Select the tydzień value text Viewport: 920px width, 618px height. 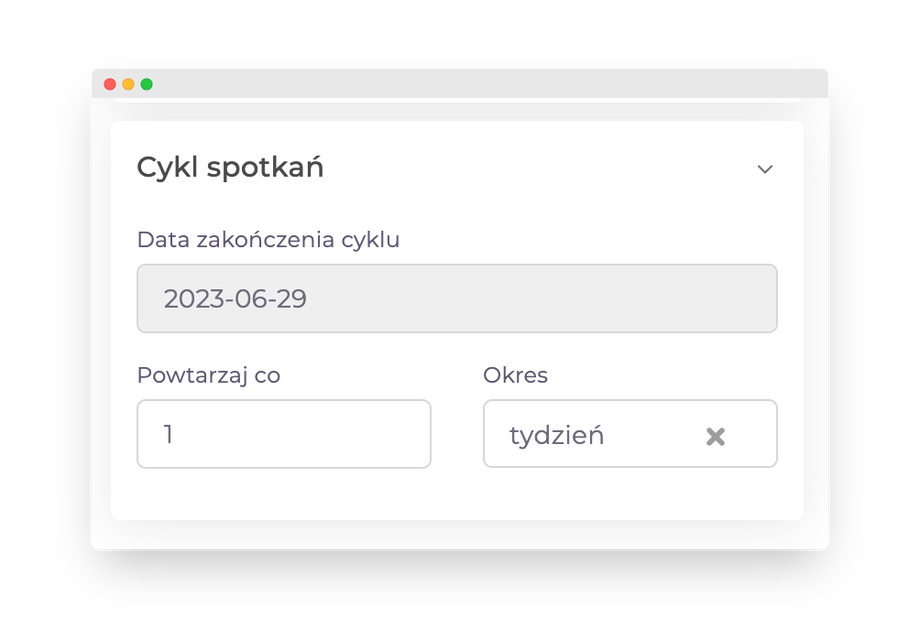tap(556, 436)
